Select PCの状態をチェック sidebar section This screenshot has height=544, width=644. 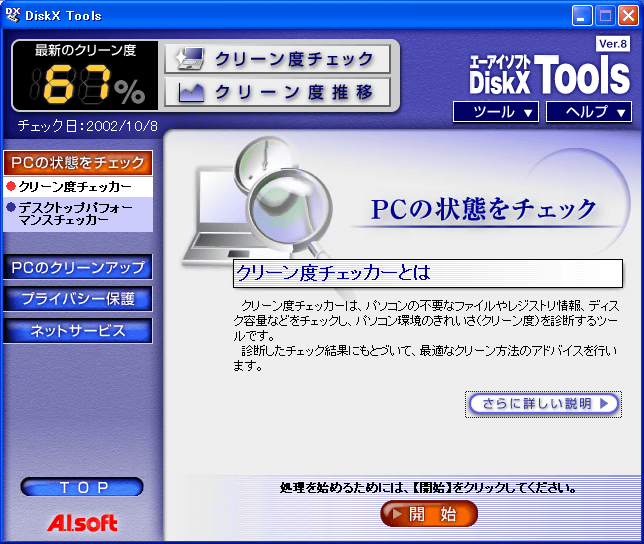pos(78,163)
